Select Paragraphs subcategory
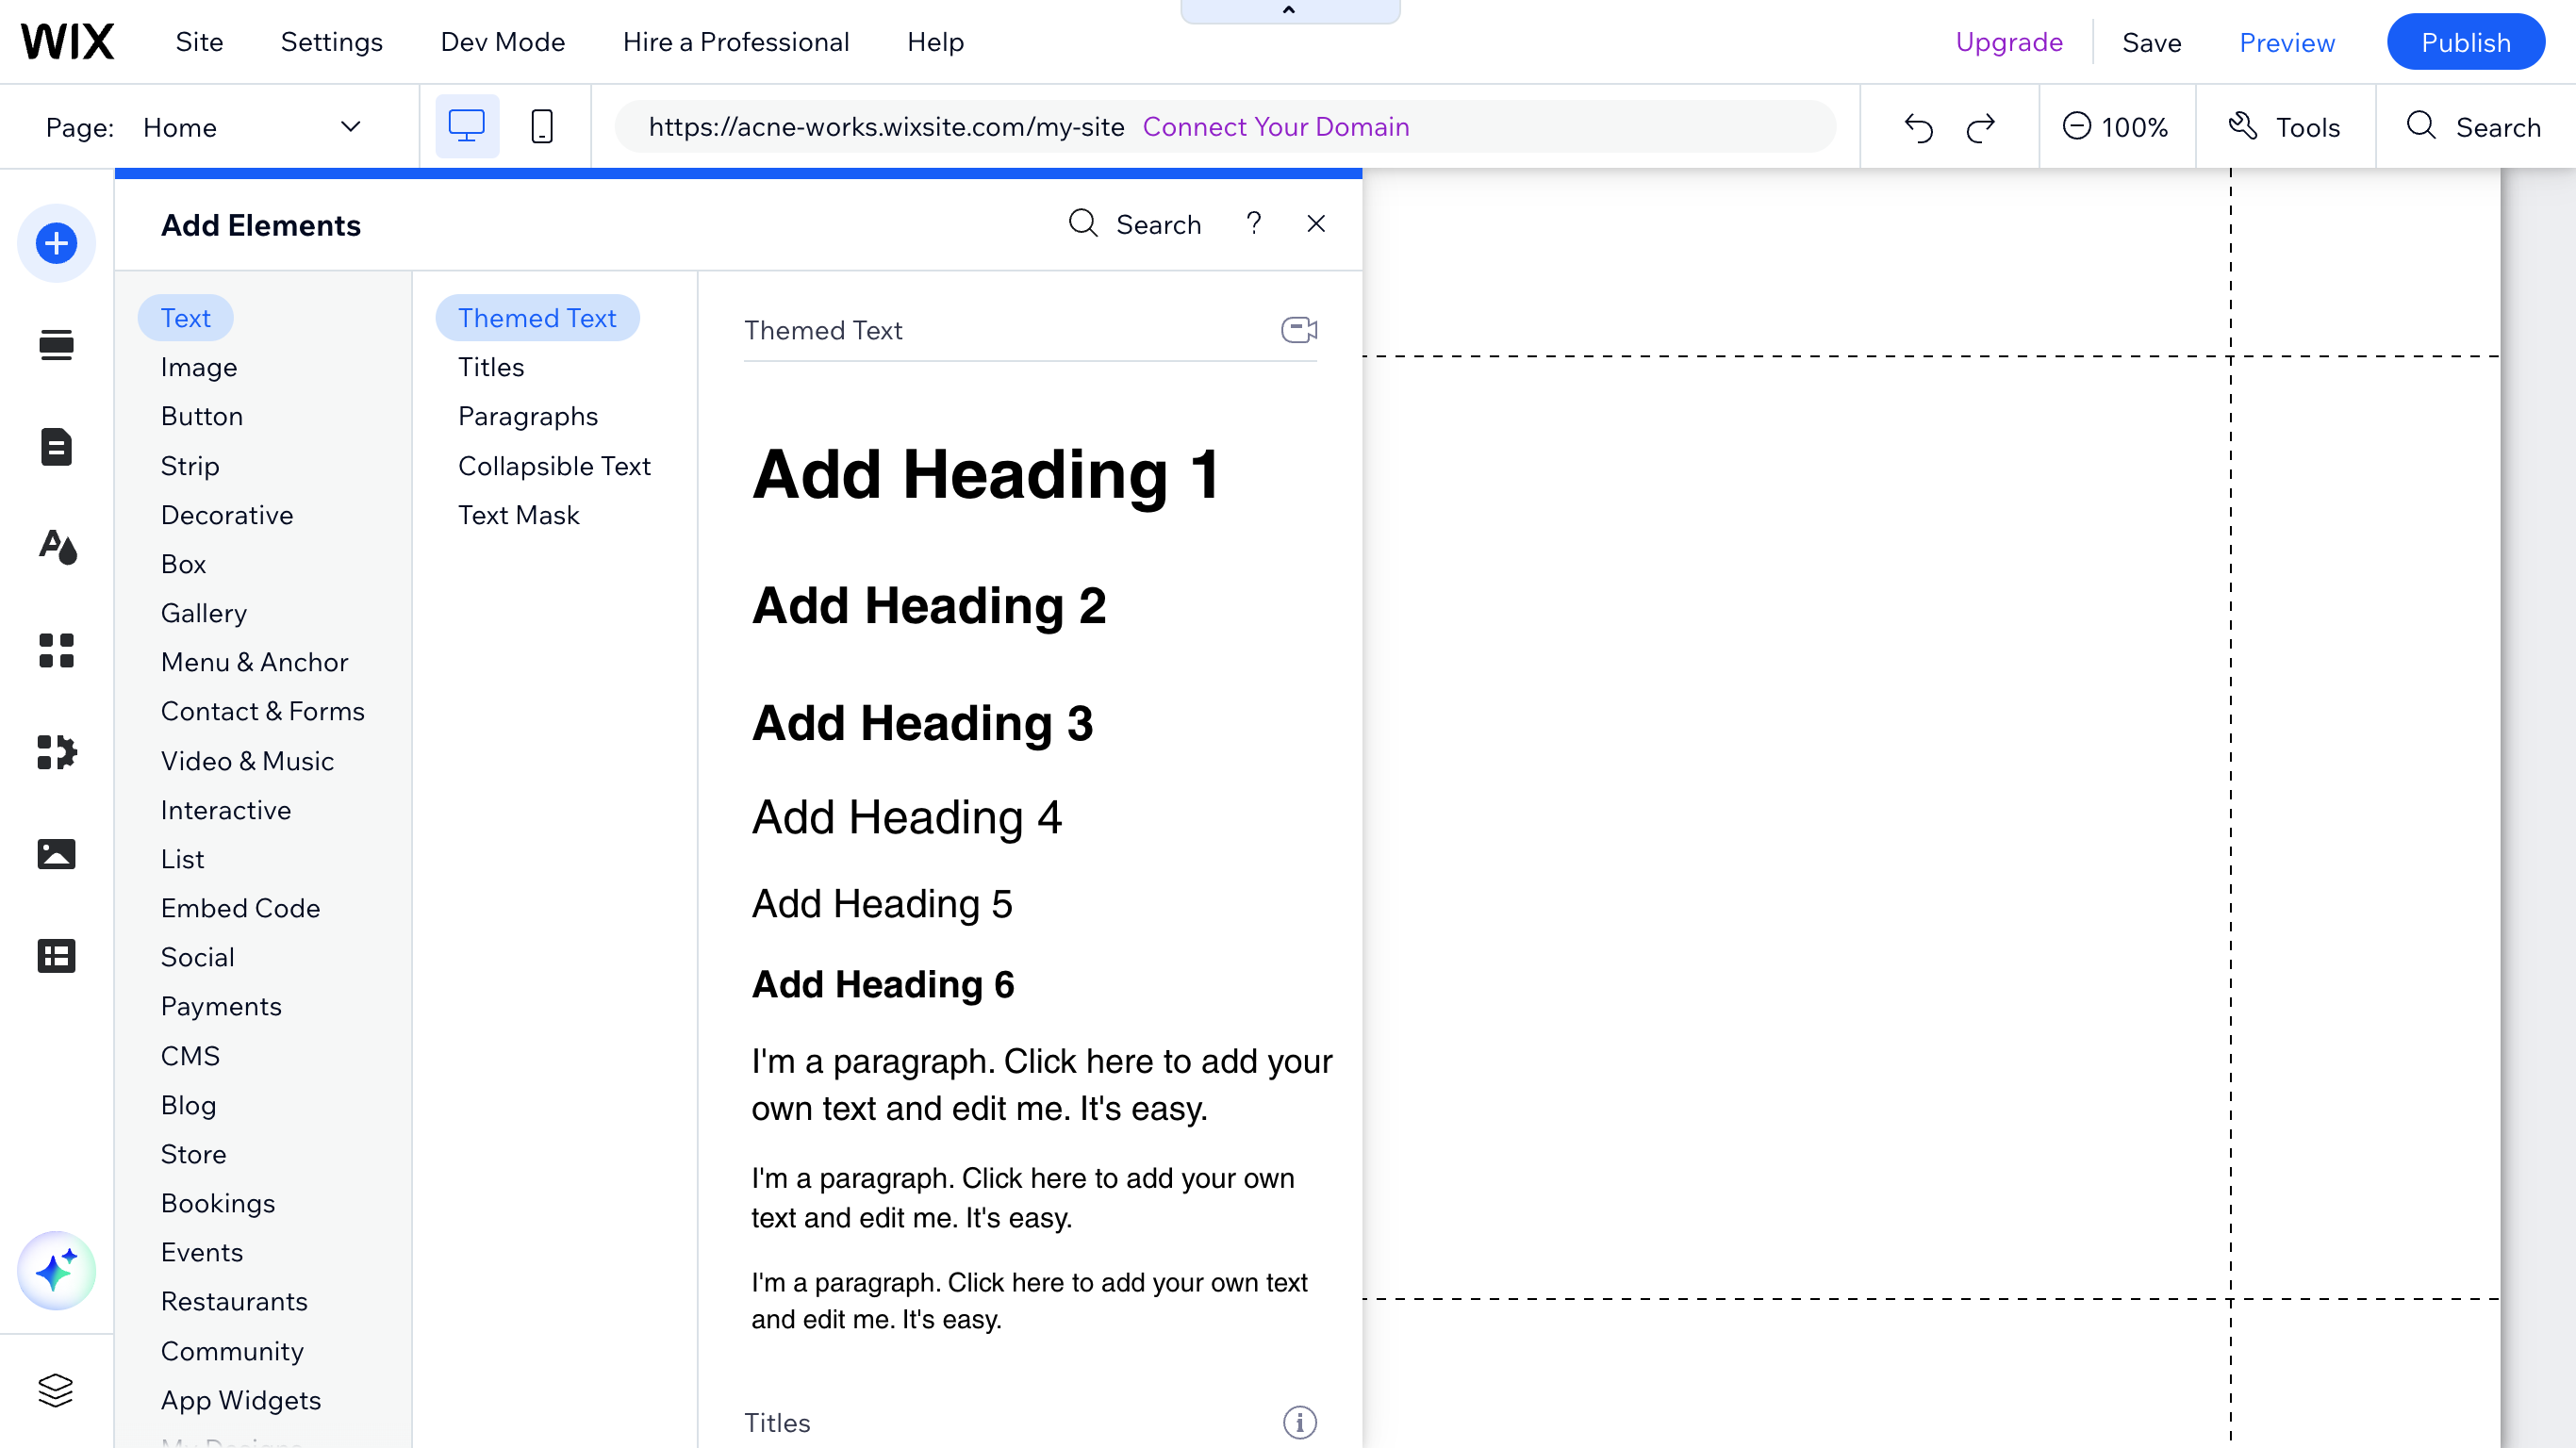Viewport: 2576px width, 1448px height. 527,416
